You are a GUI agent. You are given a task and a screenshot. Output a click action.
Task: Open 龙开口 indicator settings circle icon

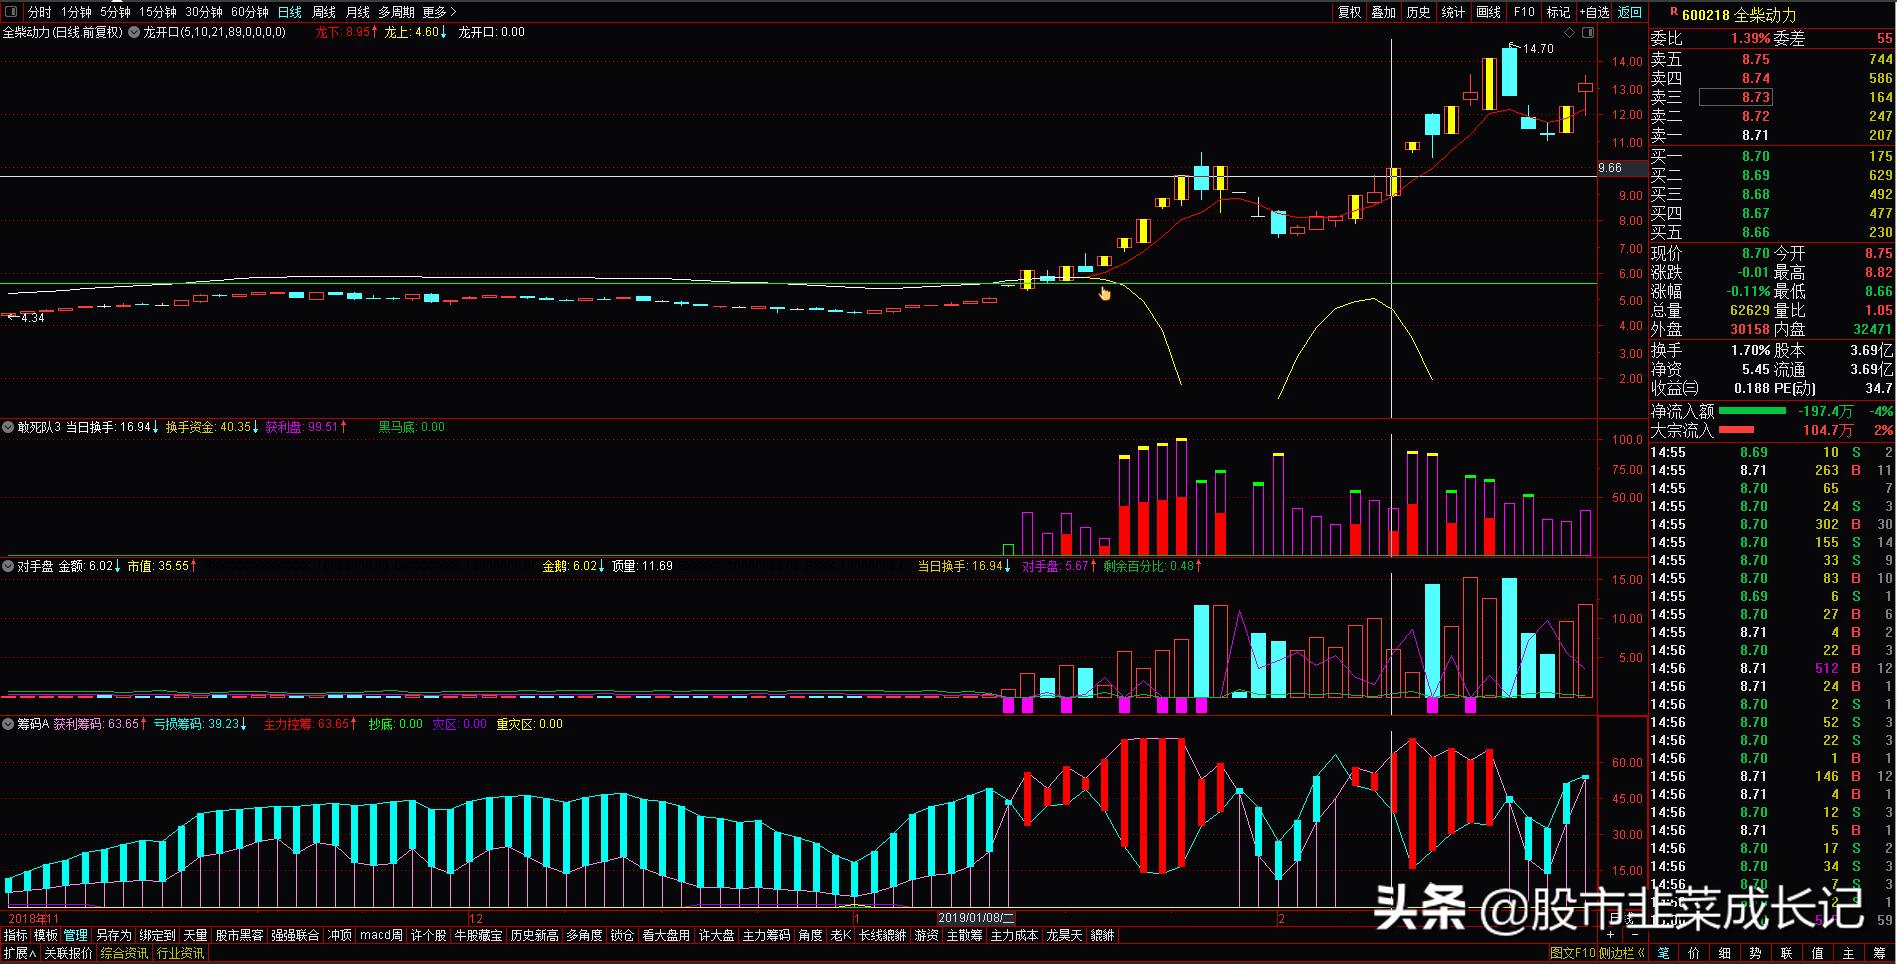click(x=134, y=32)
